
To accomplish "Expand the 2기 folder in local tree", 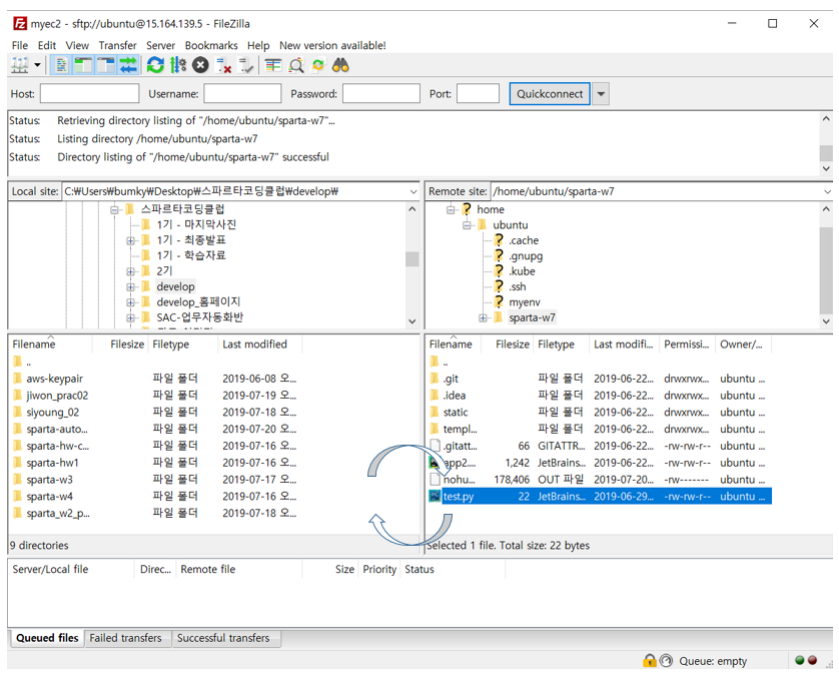I will (130, 271).
